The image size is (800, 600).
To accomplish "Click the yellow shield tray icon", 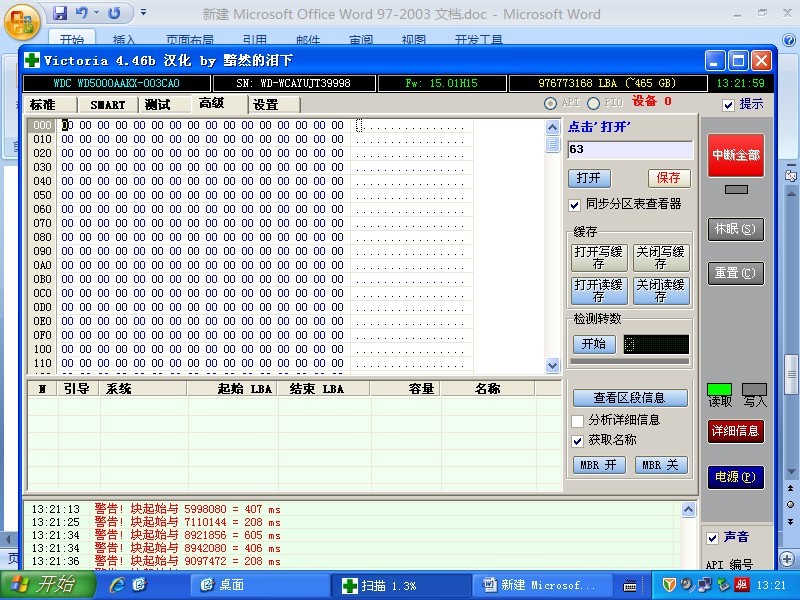I will tap(669, 585).
